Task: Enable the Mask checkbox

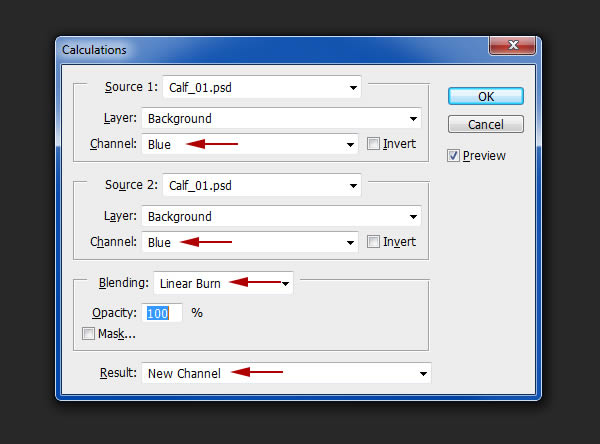Action: (x=88, y=333)
